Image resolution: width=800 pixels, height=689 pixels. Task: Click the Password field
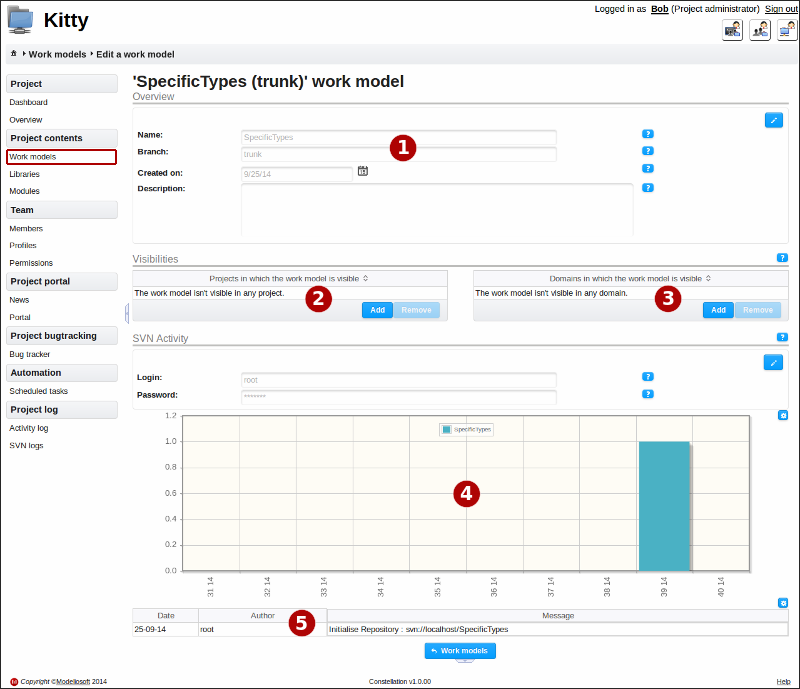click(399, 397)
